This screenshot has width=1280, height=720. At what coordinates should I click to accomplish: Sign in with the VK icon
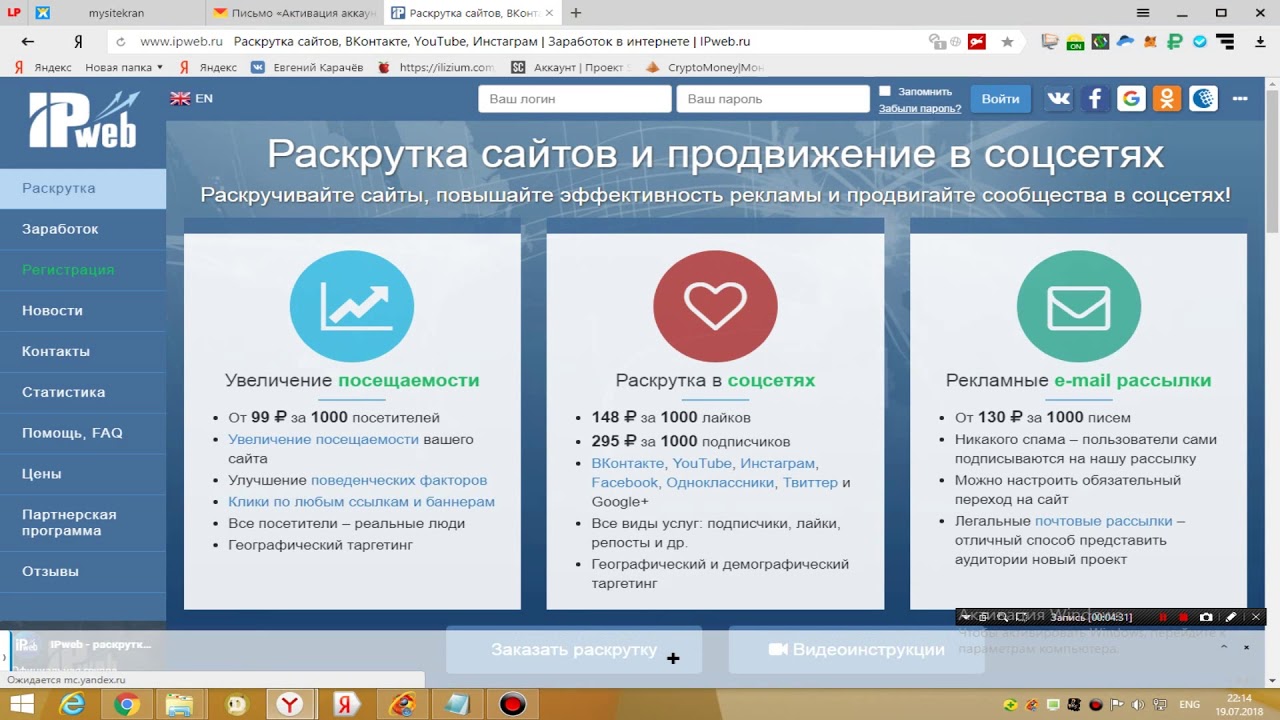coord(1059,98)
